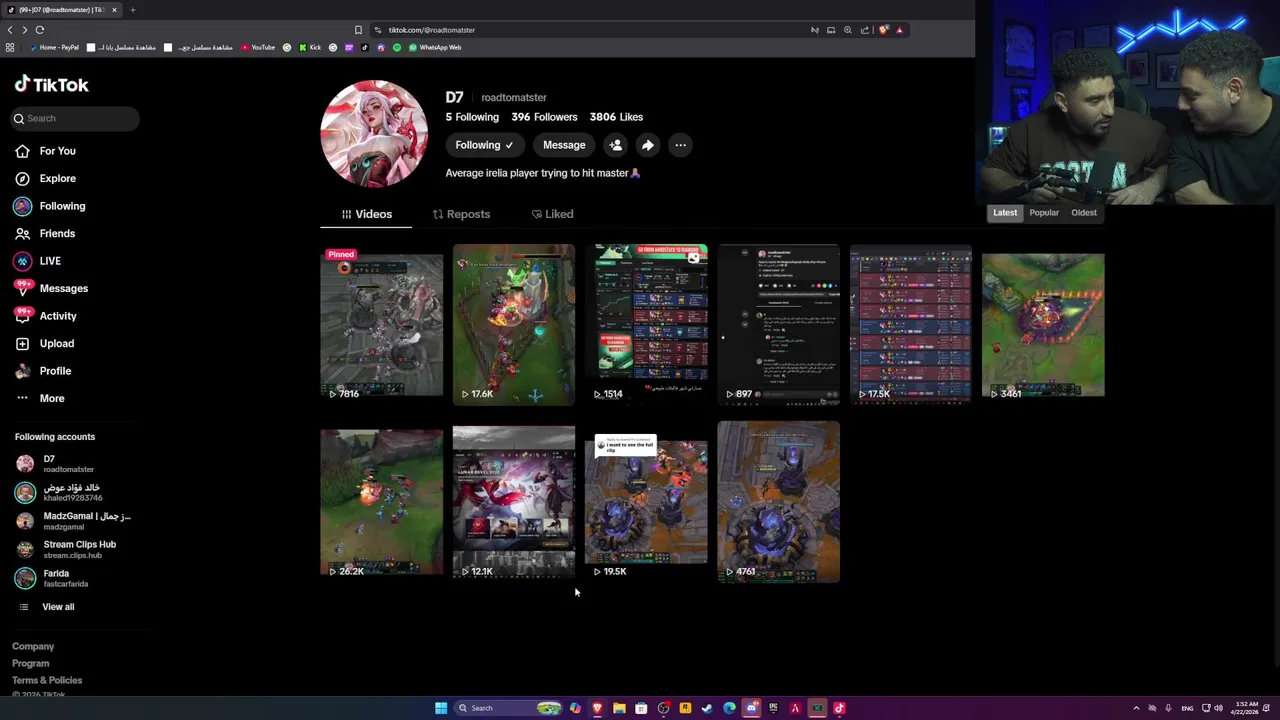Open the TikTok app taskbar icon
The width and height of the screenshot is (1280, 720).
tap(839, 708)
